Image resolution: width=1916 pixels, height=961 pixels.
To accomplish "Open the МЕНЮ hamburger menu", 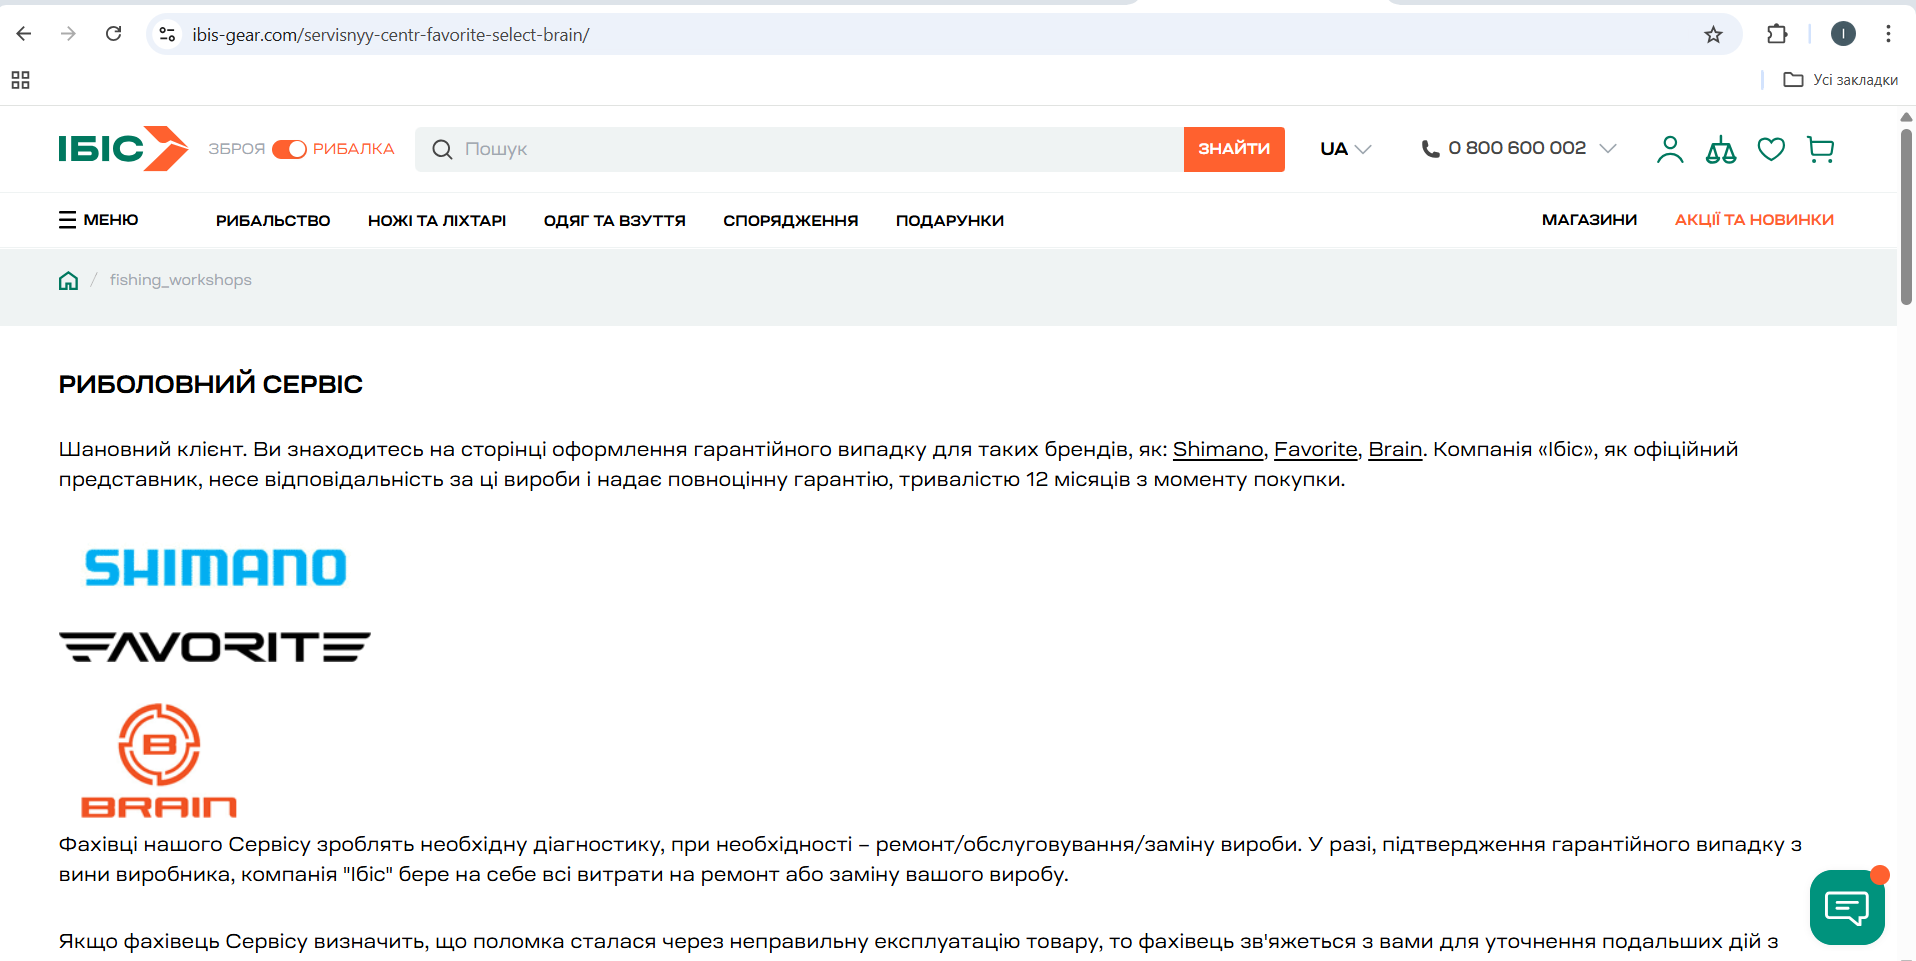I will pyautogui.click(x=98, y=220).
